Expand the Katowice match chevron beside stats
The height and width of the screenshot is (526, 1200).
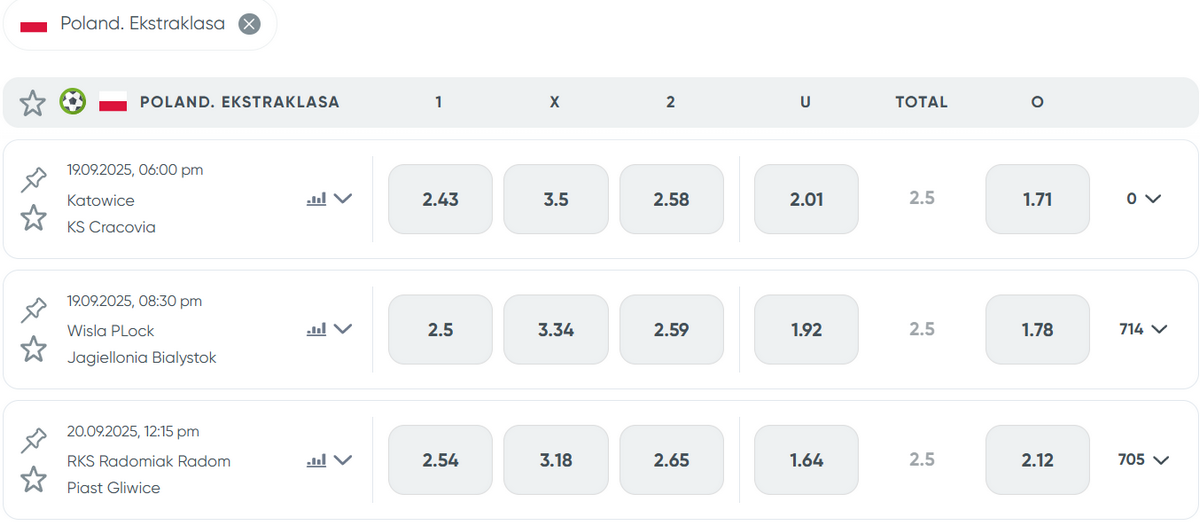343,199
